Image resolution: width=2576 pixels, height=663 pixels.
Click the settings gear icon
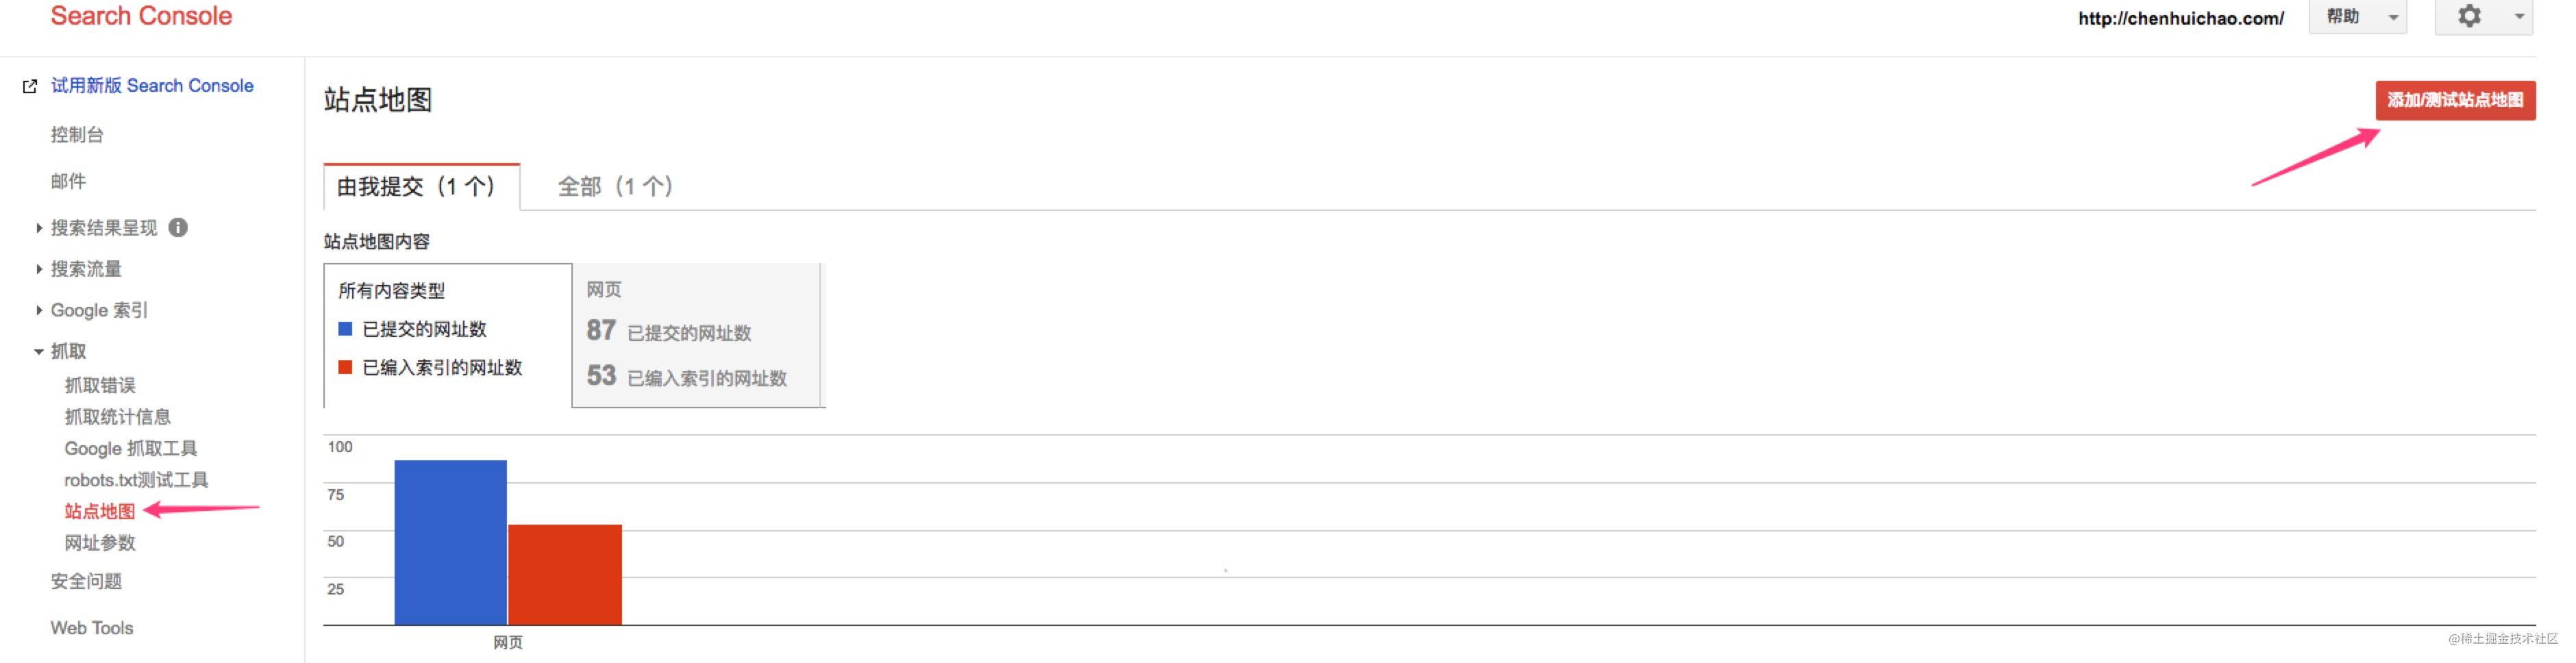2469,16
